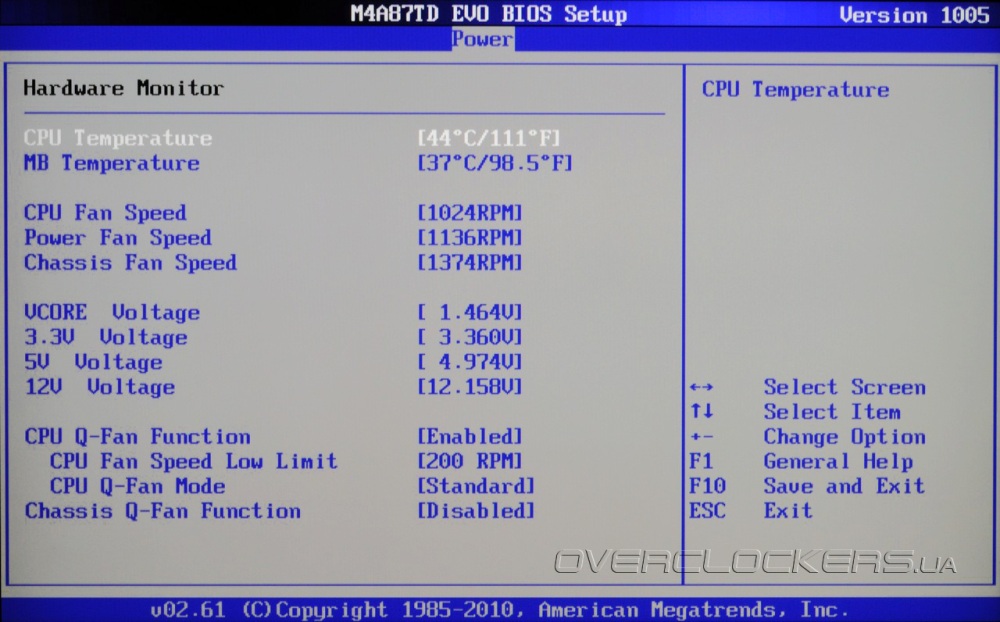This screenshot has width=1000, height=622.
Task: Open the 3.3V Voltage value 3.360V
Action: (x=469, y=337)
